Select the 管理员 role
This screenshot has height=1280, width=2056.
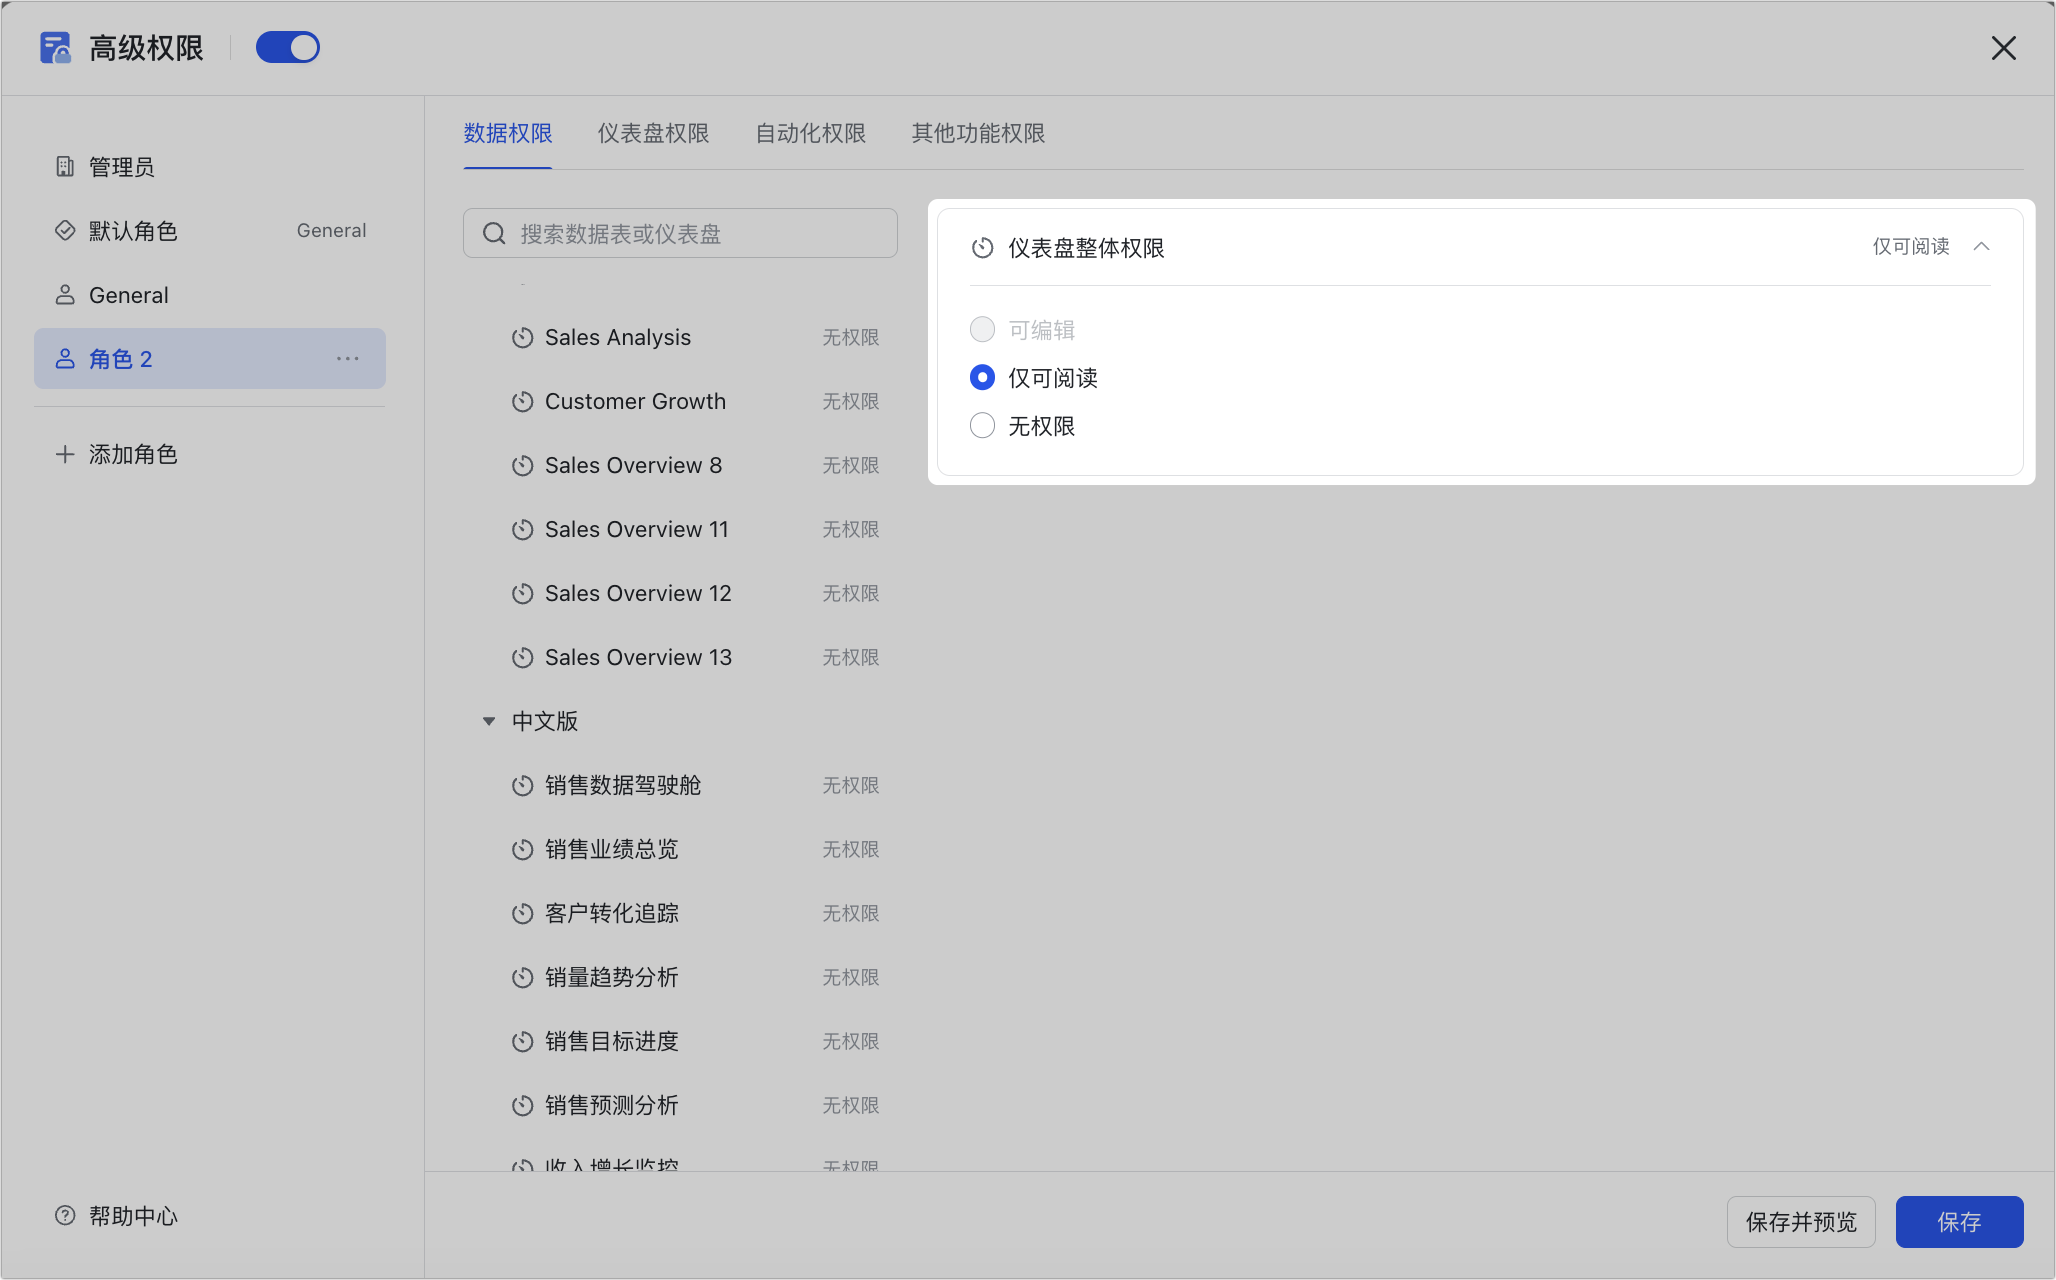point(209,167)
